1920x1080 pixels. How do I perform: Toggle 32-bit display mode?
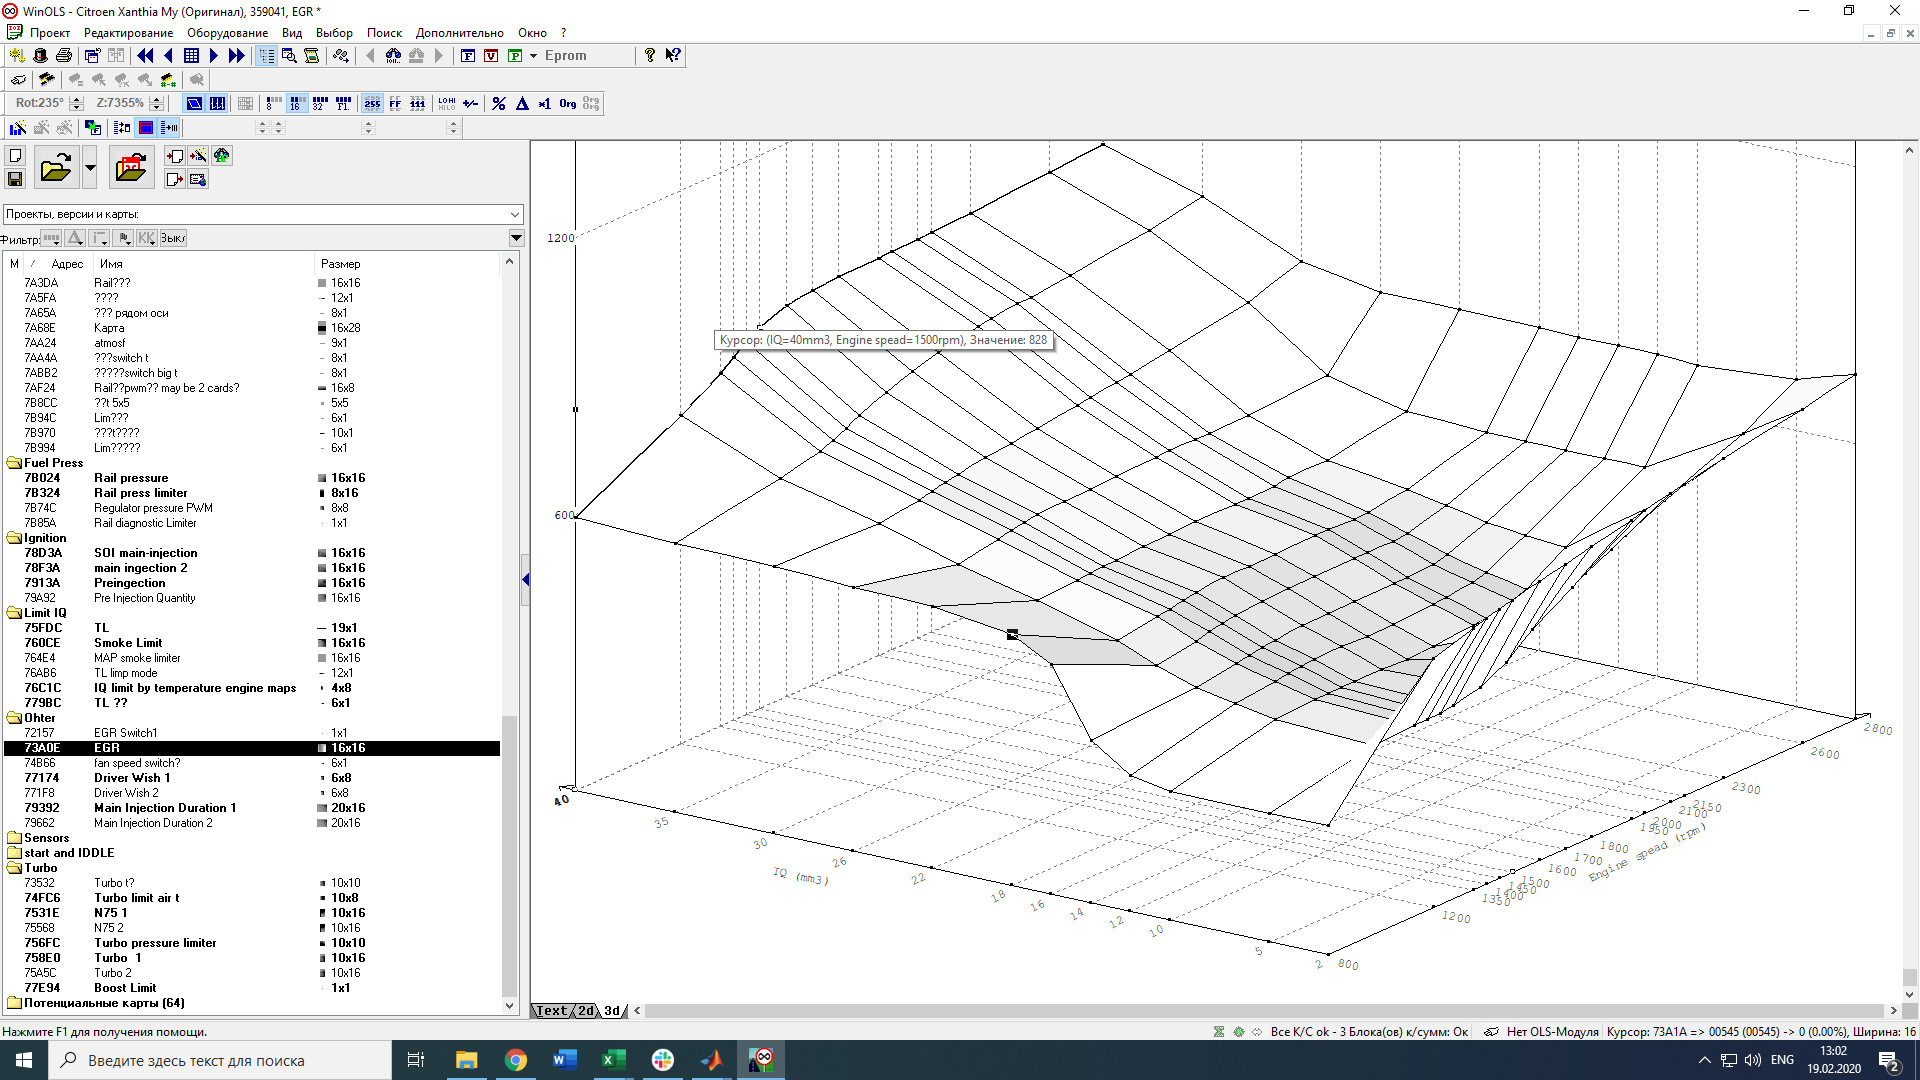click(x=320, y=103)
